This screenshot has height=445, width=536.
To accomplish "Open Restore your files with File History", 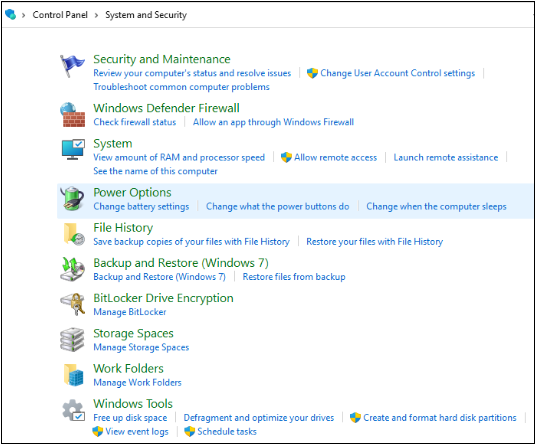I will click(375, 242).
